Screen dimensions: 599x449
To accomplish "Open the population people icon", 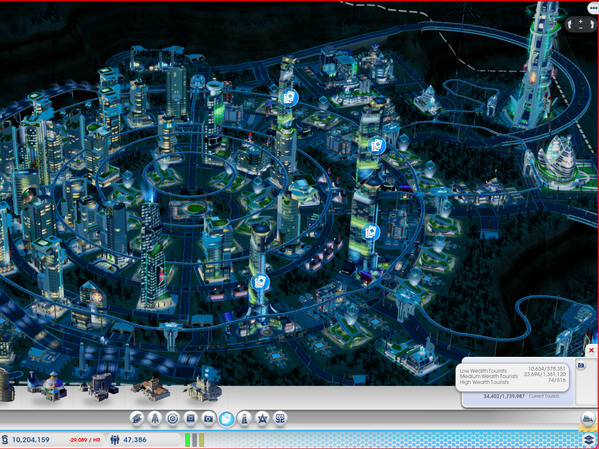I will click(x=115, y=439).
